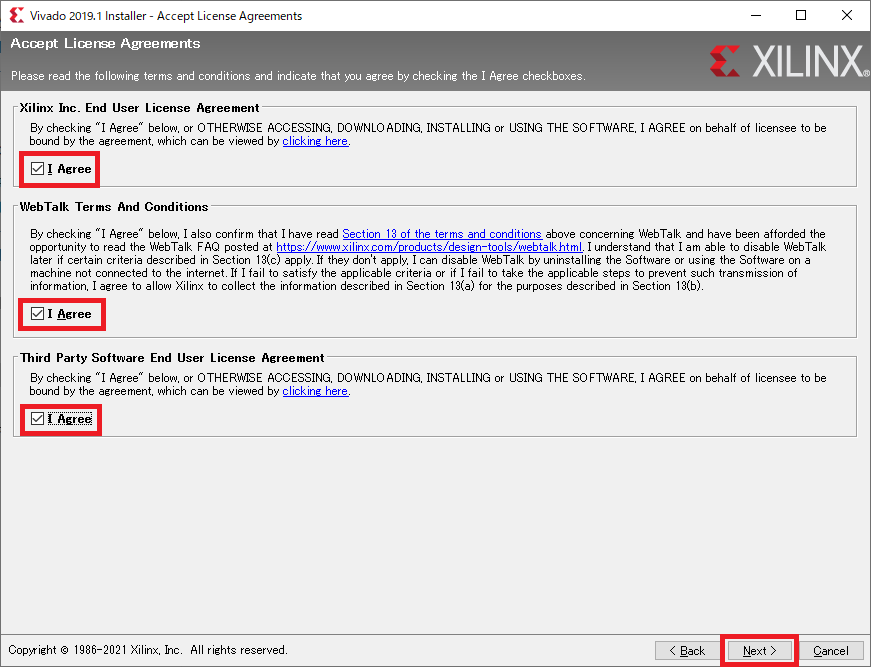Close the installer with the X button

[847, 16]
